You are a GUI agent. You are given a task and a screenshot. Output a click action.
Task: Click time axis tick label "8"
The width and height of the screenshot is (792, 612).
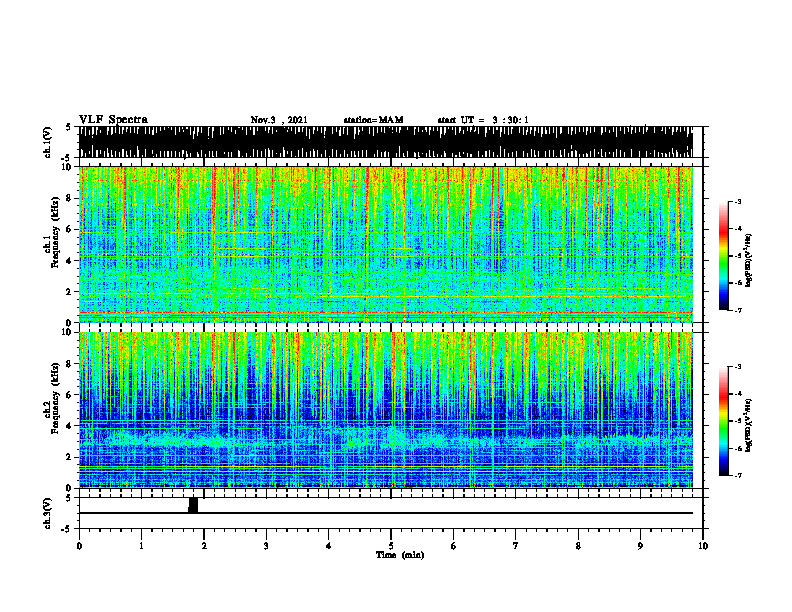click(x=578, y=546)
